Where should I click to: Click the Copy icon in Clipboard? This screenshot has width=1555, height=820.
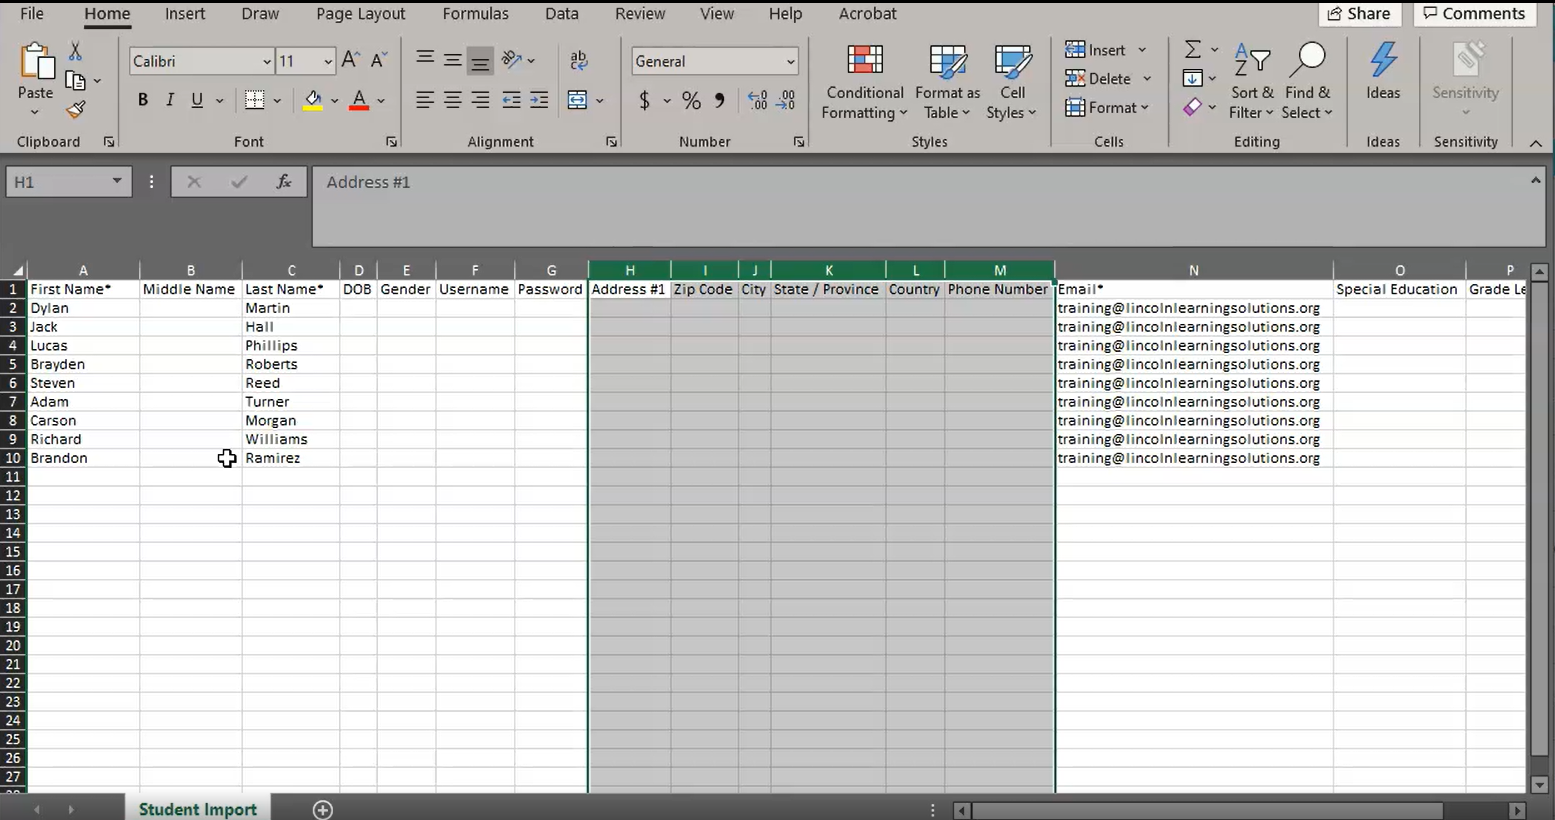[x=75, y=81]
